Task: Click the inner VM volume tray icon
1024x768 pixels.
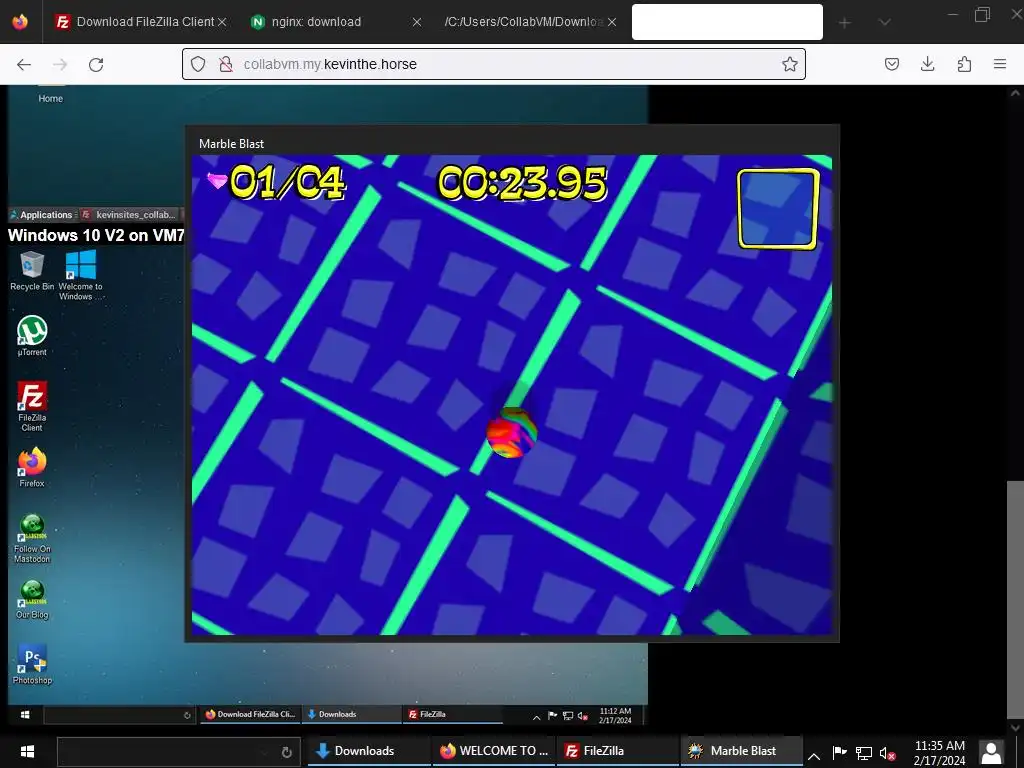Action: [x=583, y=716]
